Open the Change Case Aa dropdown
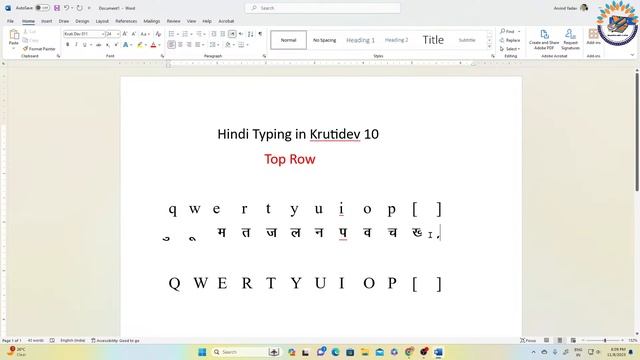640x360 pixels. point(145,34)
